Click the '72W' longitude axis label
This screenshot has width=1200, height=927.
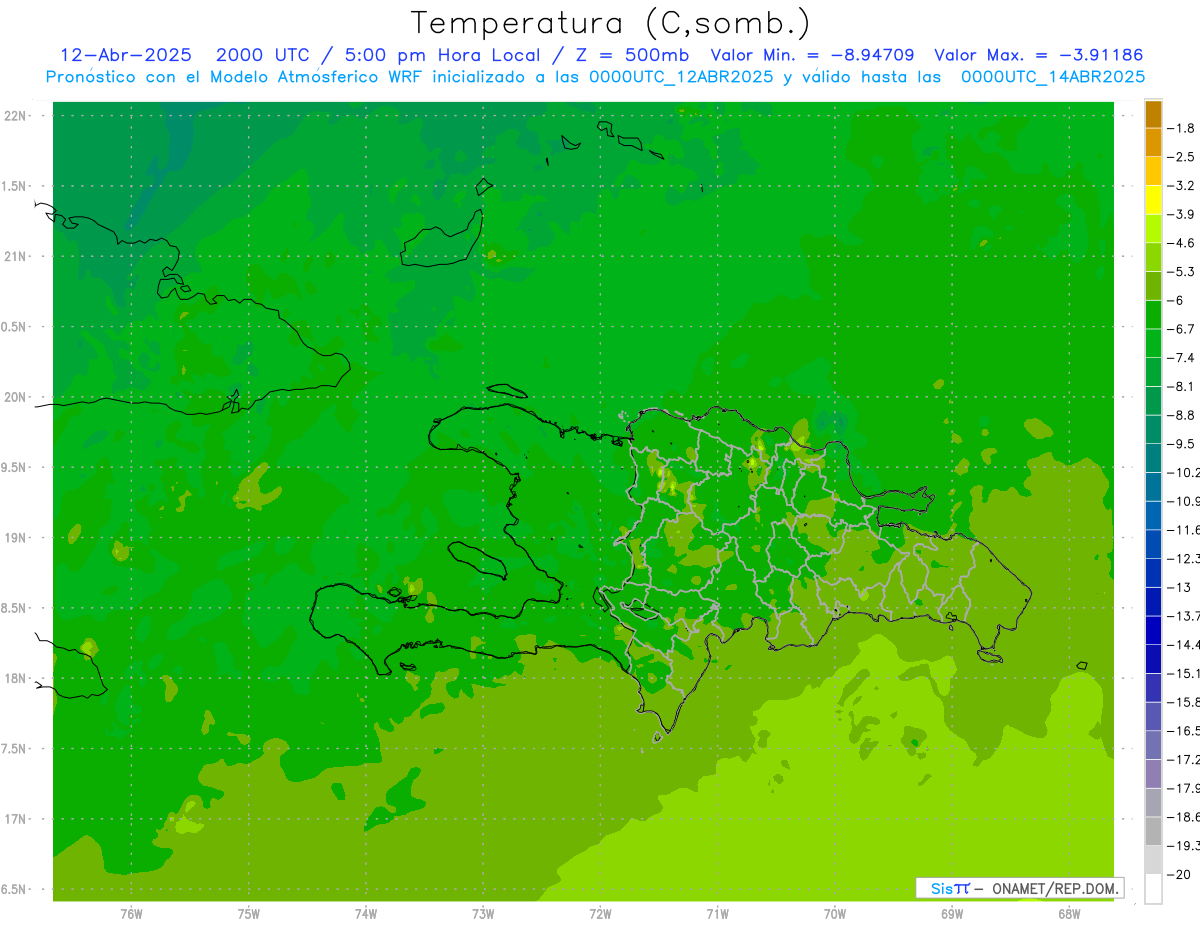click(600, 914)
